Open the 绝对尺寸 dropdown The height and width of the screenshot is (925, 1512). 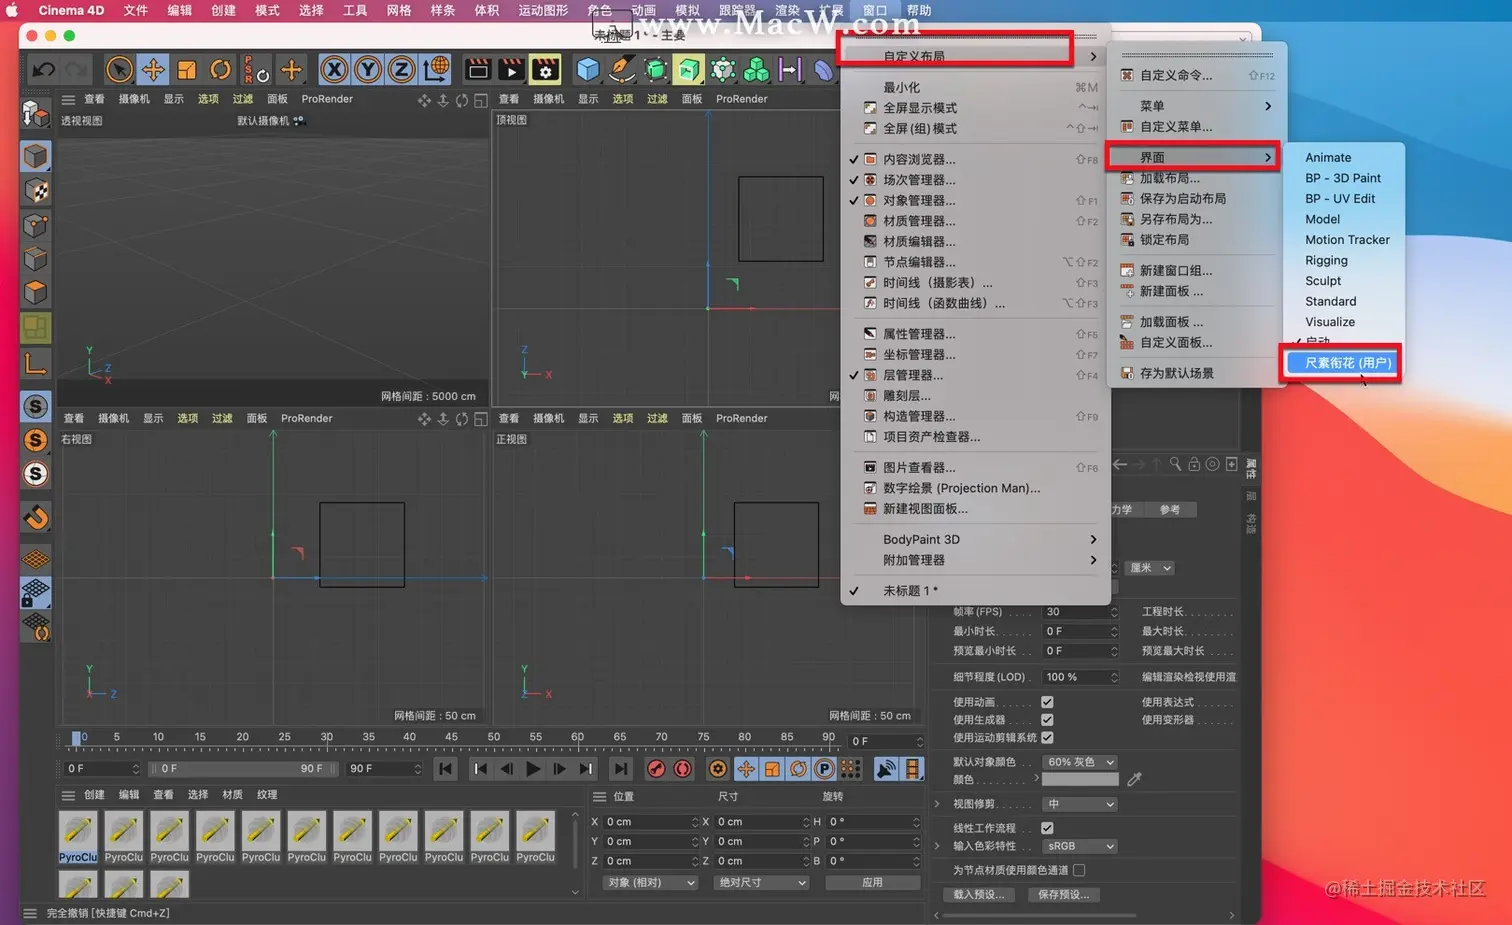pos(761,883)
